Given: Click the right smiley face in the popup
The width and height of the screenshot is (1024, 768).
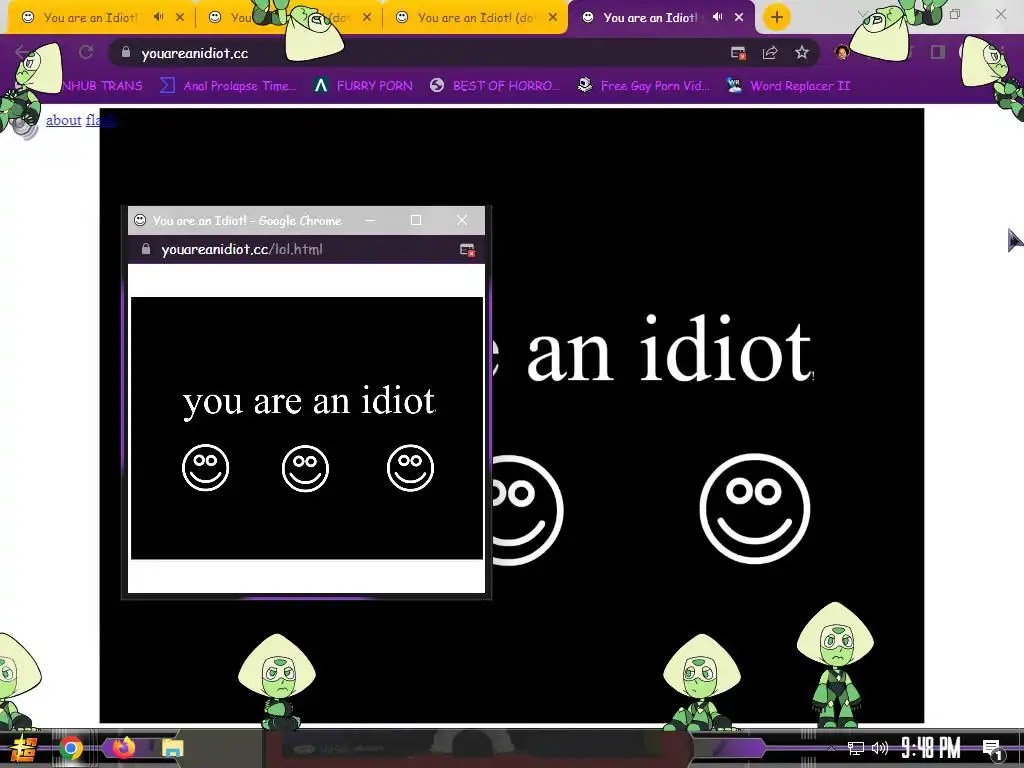Looking at the screenshot, I should (x=410, y=468).
